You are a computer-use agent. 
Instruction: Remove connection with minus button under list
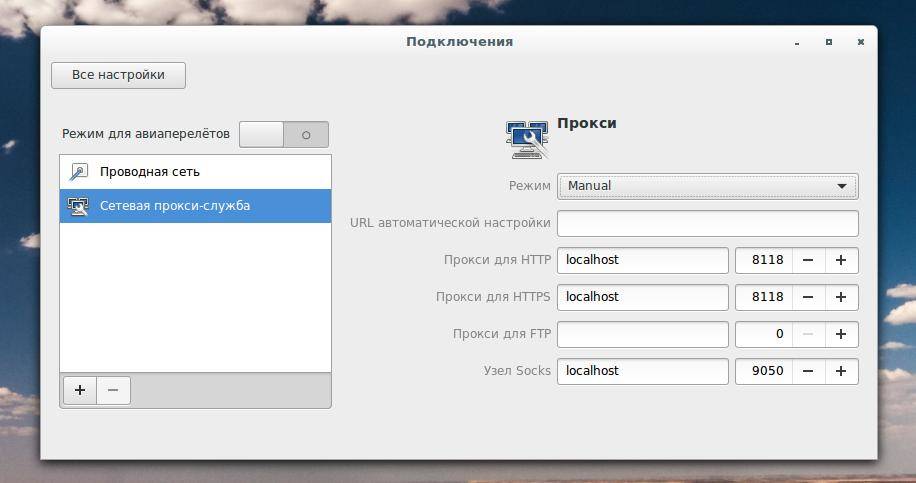[x=113, y=390]
